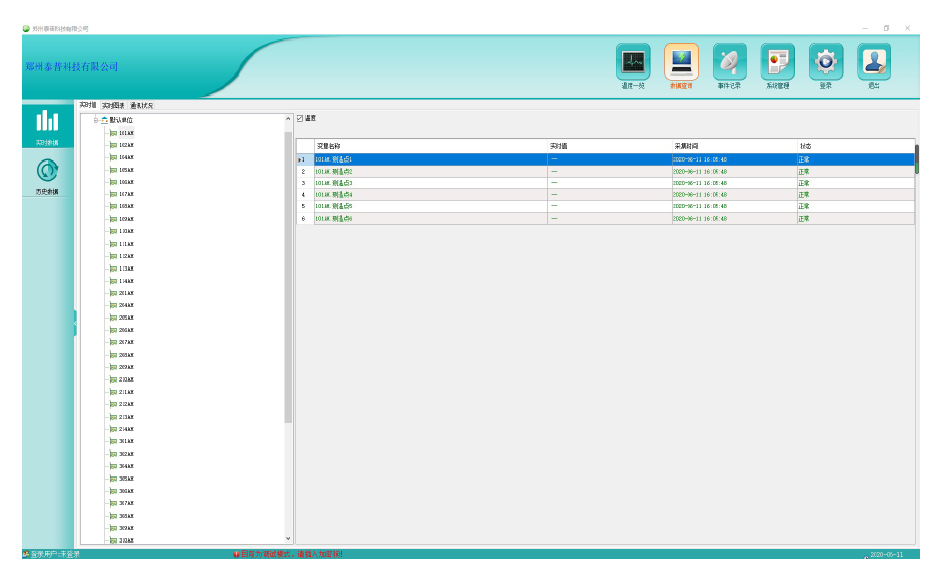The height and width of the screenshot is (572, 940).
Task: Select tree node 112
Action: tap(126, 256)
